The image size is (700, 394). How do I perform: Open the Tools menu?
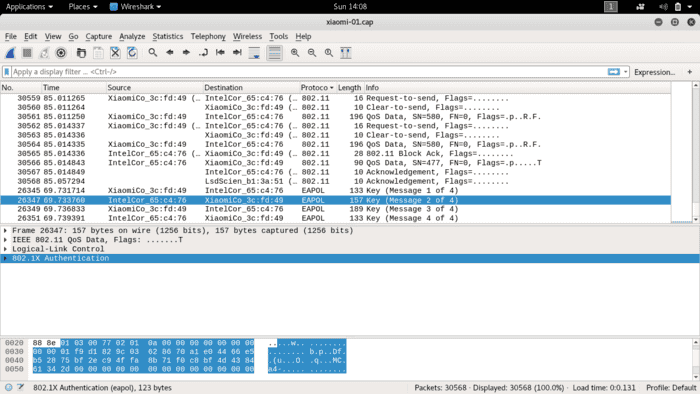point(279,37)
